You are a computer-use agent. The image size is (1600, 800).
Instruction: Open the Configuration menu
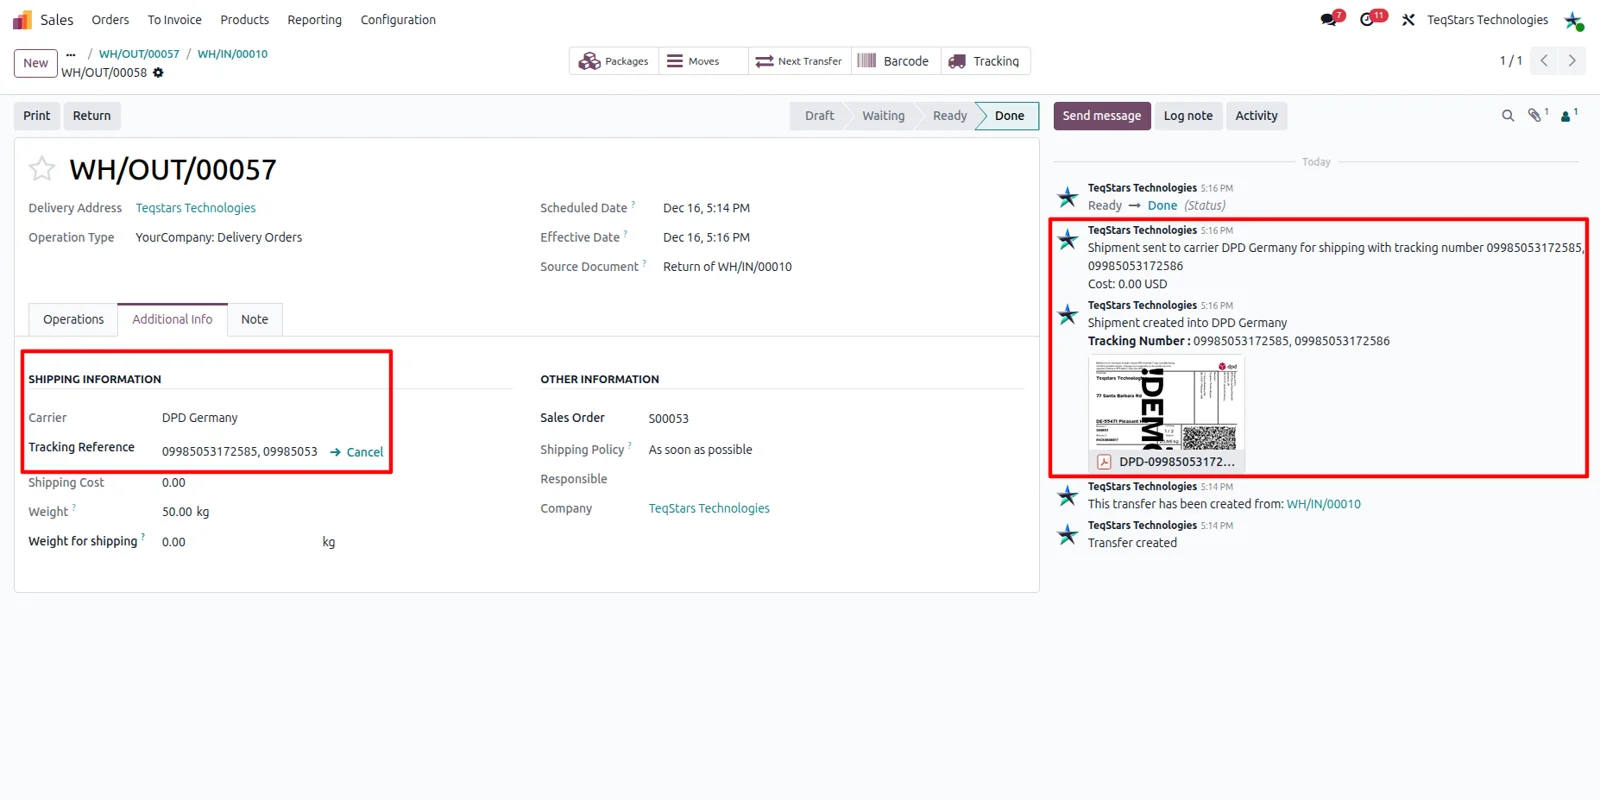(398, 20)
